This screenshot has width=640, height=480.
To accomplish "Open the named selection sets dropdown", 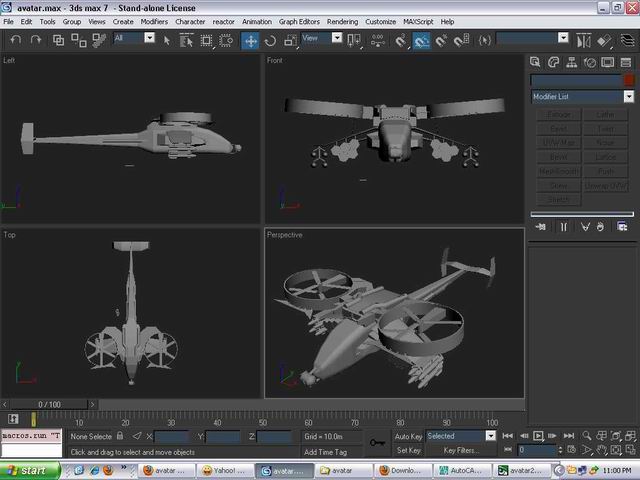I will point(563,38).
